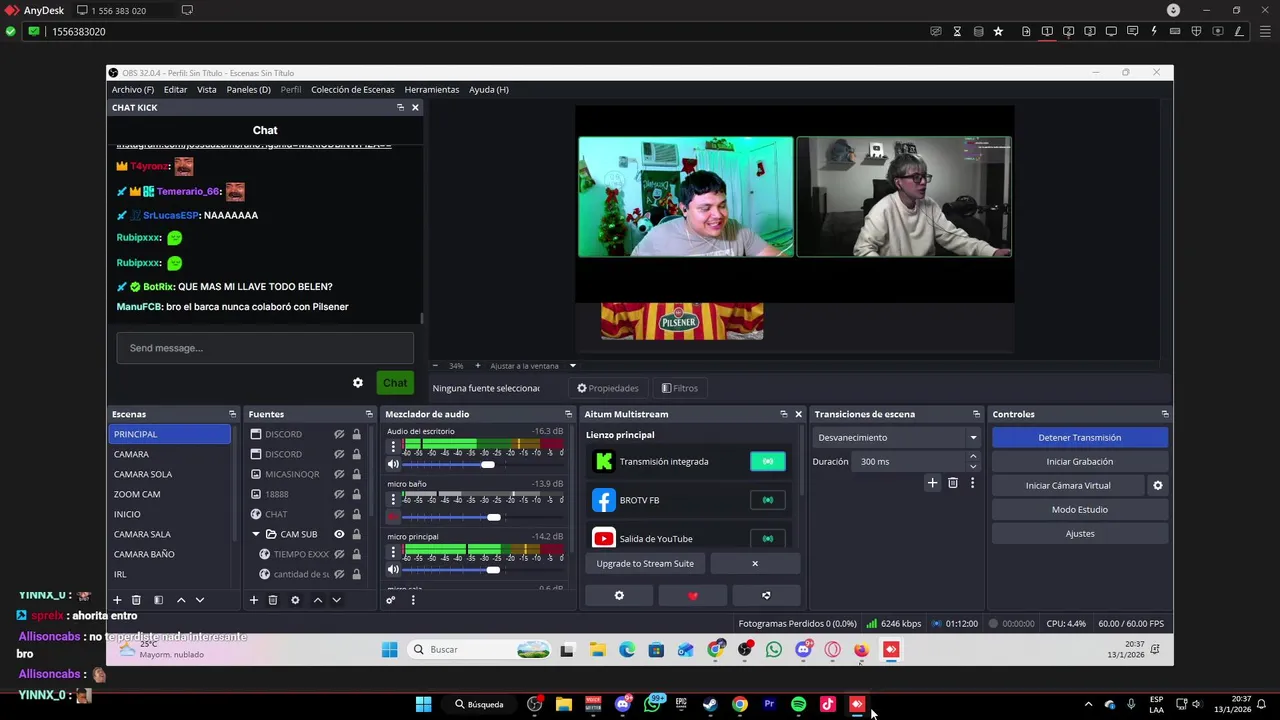Open the scene filters icon in Escenas toolbar
Viewport: 1280px width, 720px height.
(158, 600)
